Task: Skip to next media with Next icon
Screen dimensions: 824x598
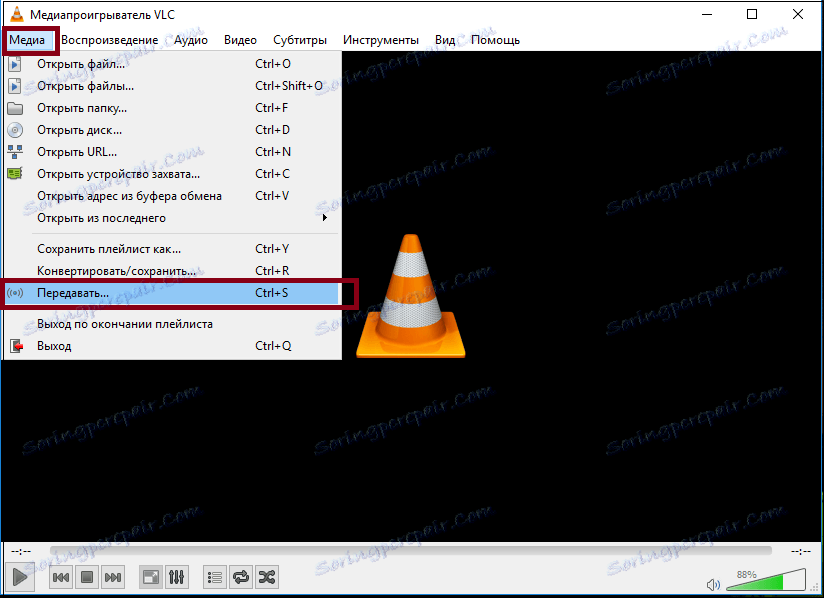Action: point(111,576)
